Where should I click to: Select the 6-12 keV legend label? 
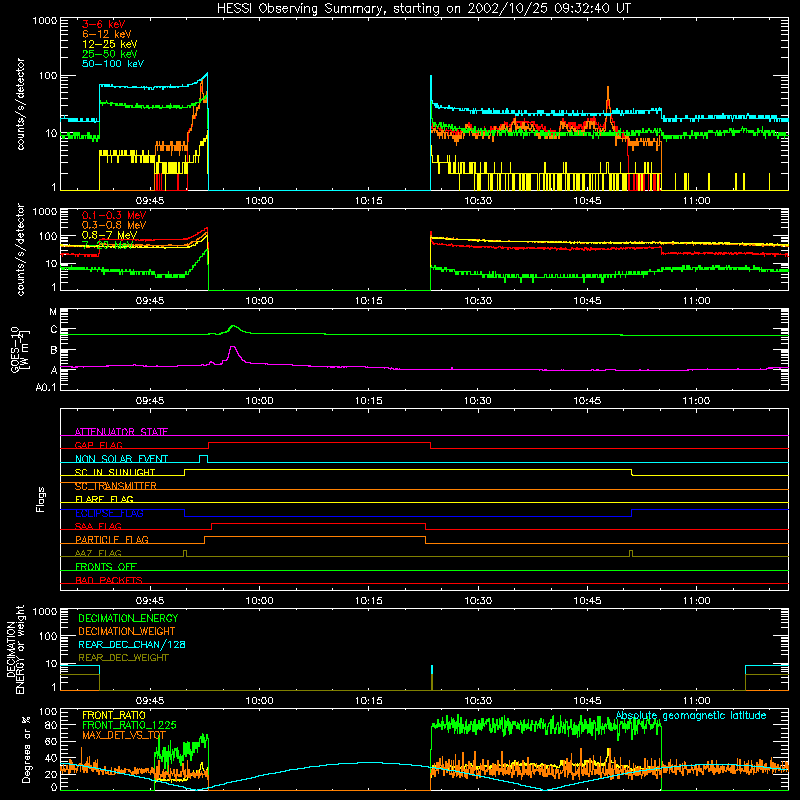point(107,34)
